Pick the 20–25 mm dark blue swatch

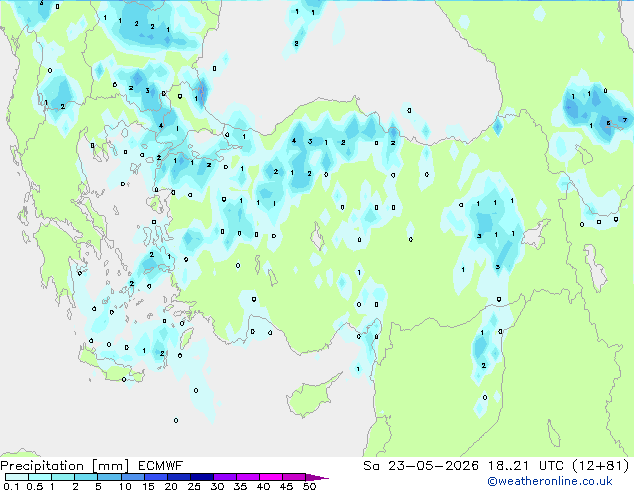[179, 477]
